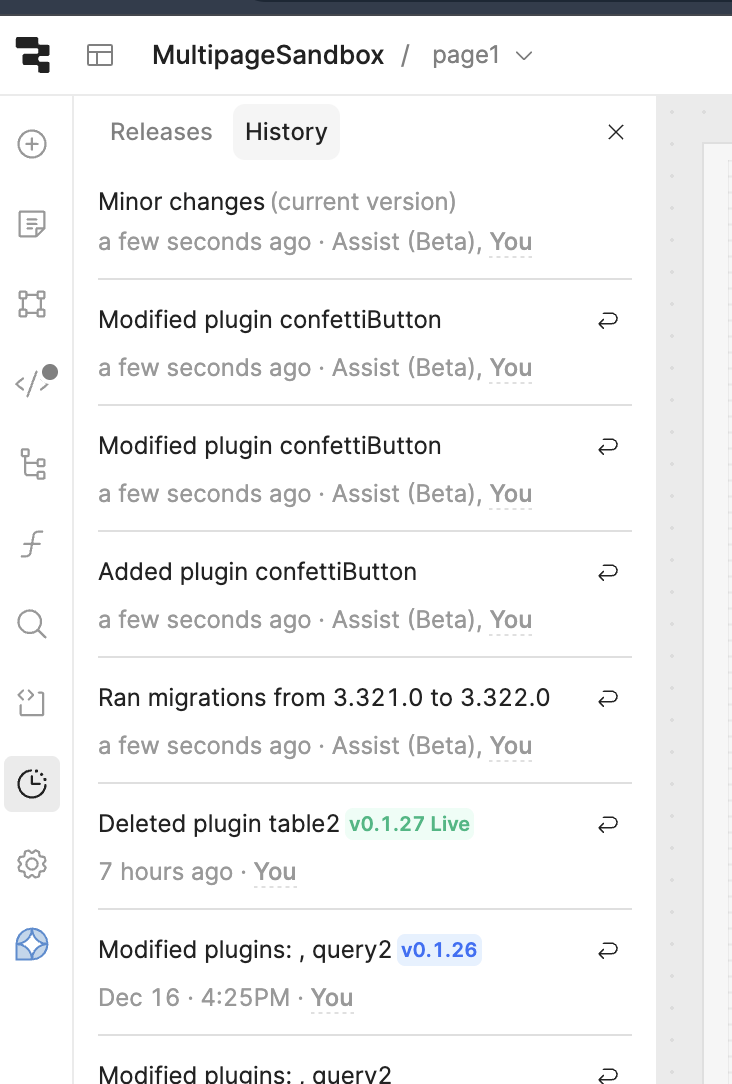
Task: Select the History tab
Action: [x=286, y=132]
